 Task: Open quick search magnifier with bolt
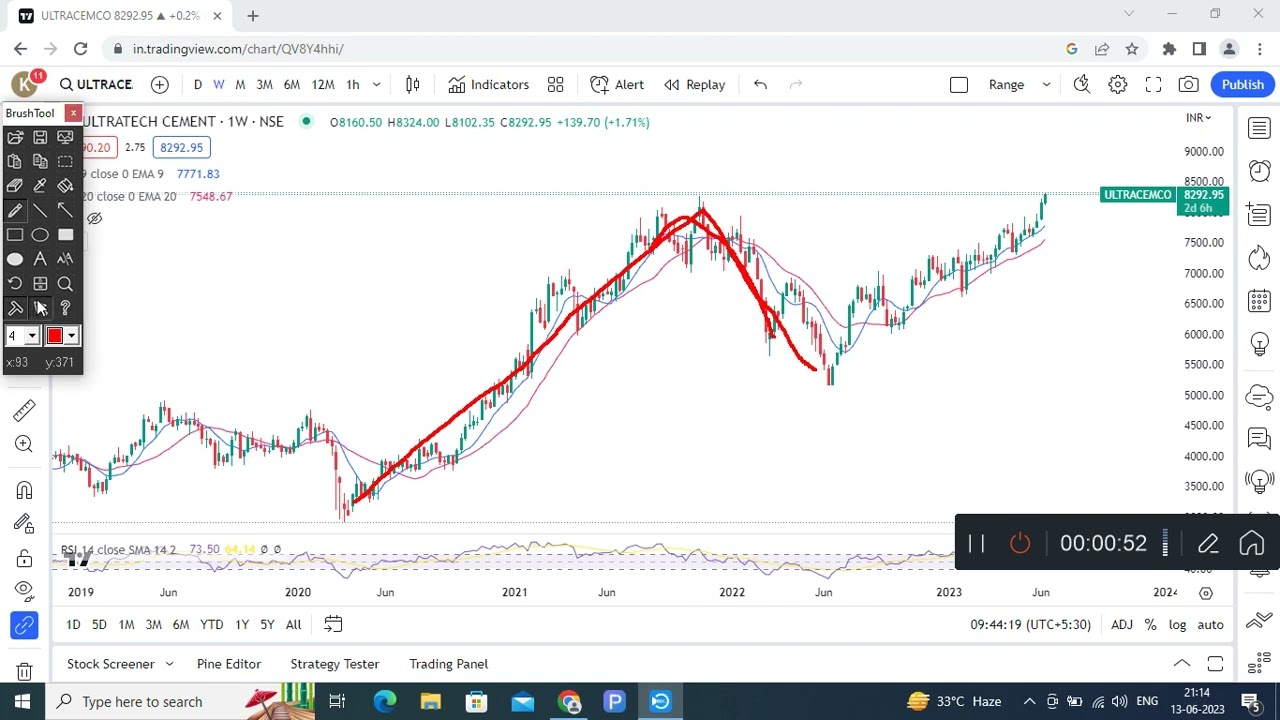[1082, 85]
